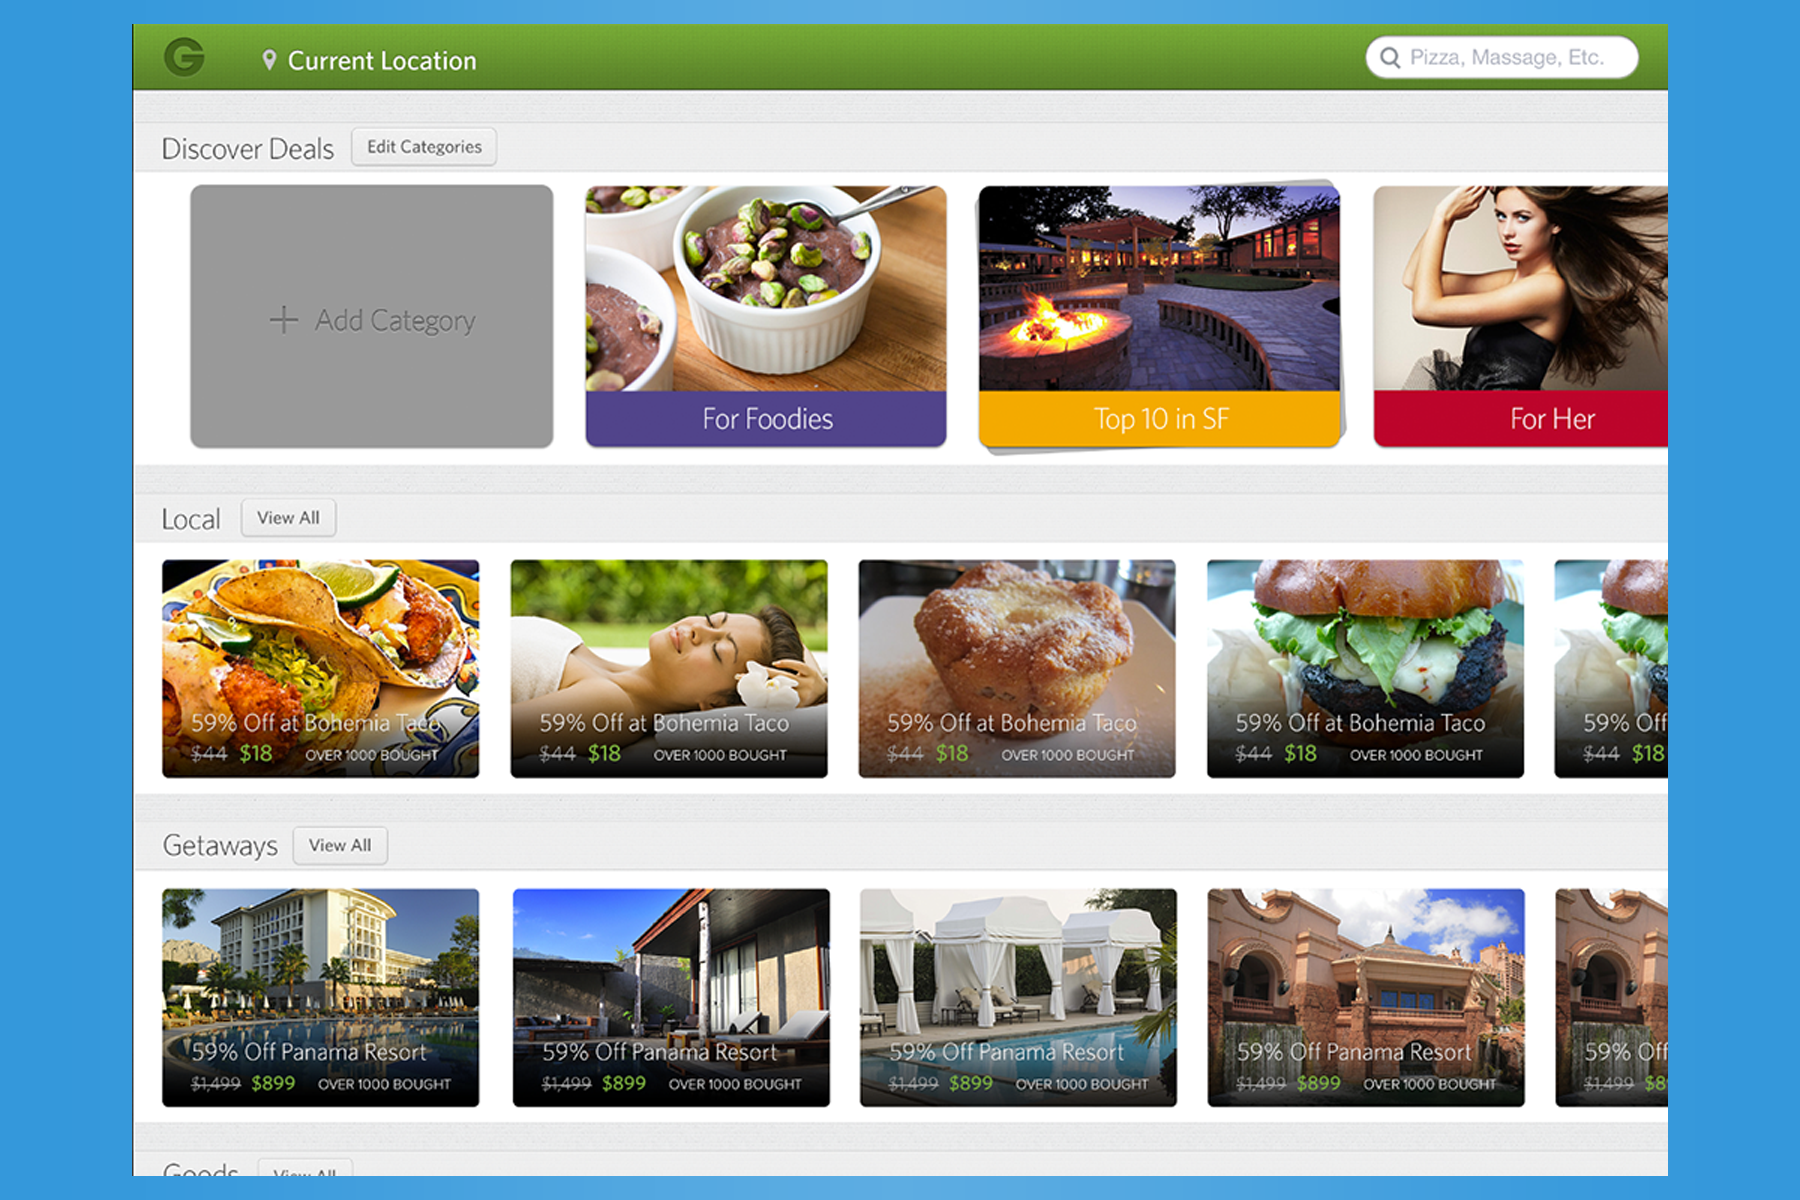Select the red For Her label

pyautogui.click(x=1521, y=418)
